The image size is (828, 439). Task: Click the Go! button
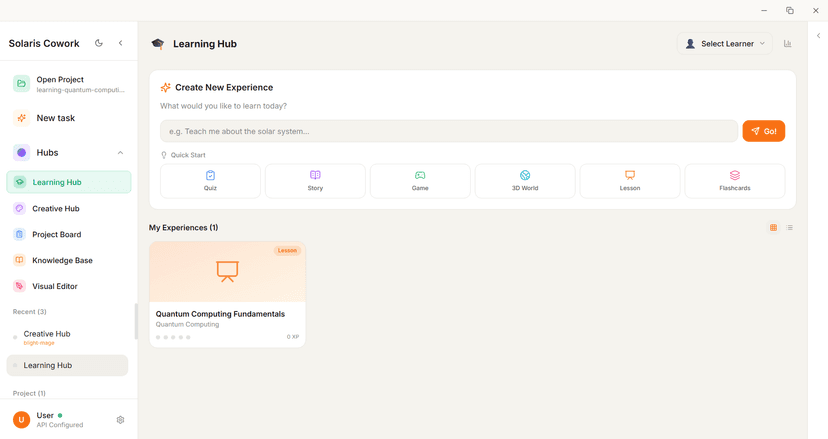[764, 131]
